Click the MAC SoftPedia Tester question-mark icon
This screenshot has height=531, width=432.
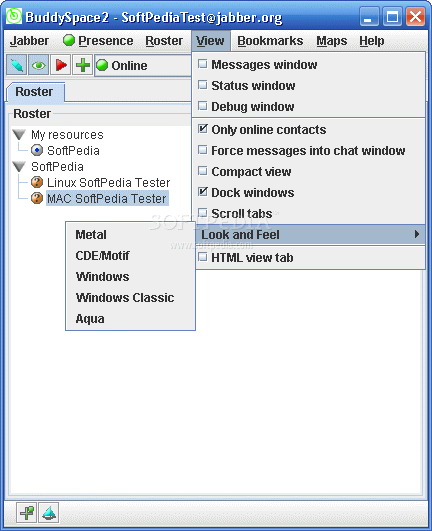(37, 198)
